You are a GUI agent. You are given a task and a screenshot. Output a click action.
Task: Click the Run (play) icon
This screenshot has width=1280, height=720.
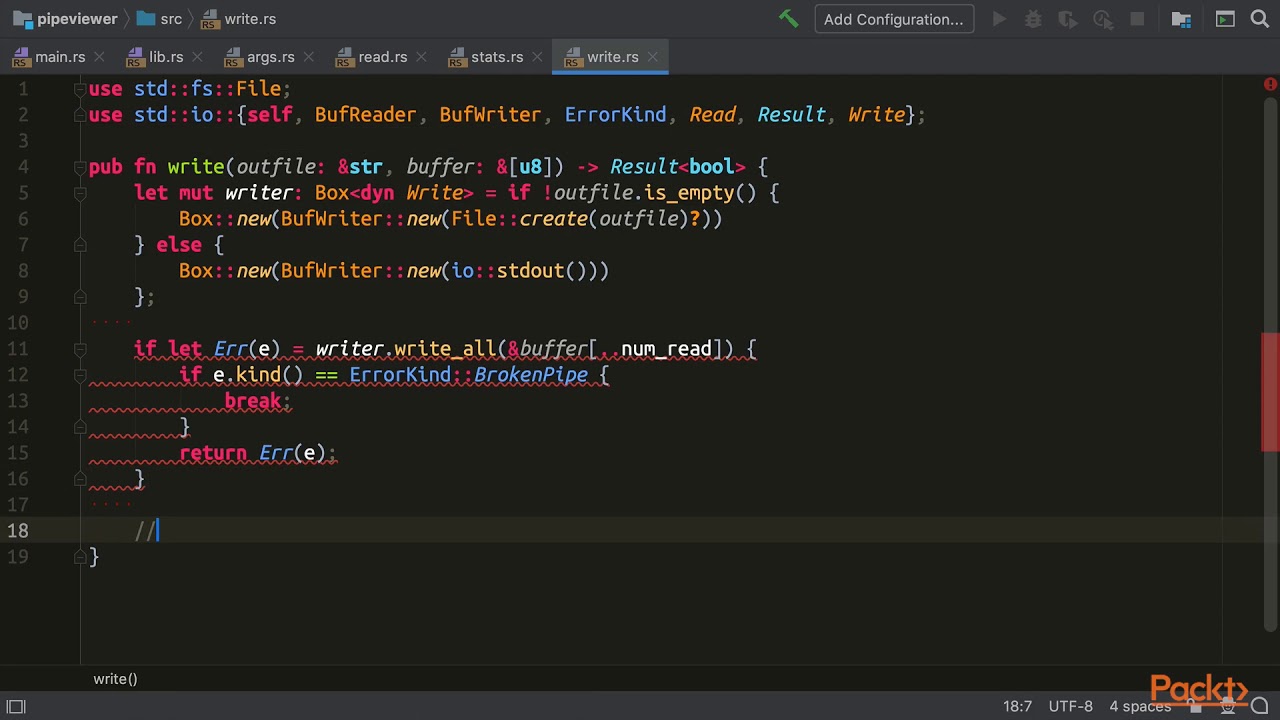[x=999, y=19]
